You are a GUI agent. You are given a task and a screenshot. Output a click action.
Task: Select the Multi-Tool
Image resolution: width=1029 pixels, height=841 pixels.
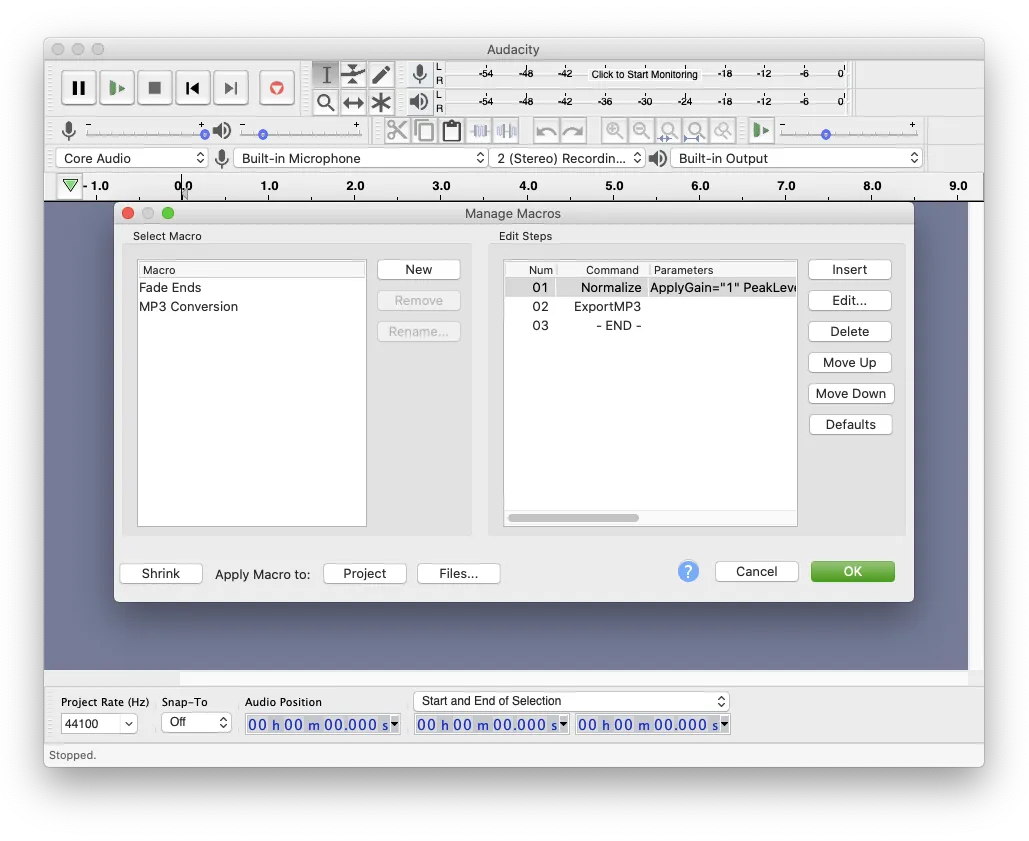pyautogui.click(x=380, y=102)
